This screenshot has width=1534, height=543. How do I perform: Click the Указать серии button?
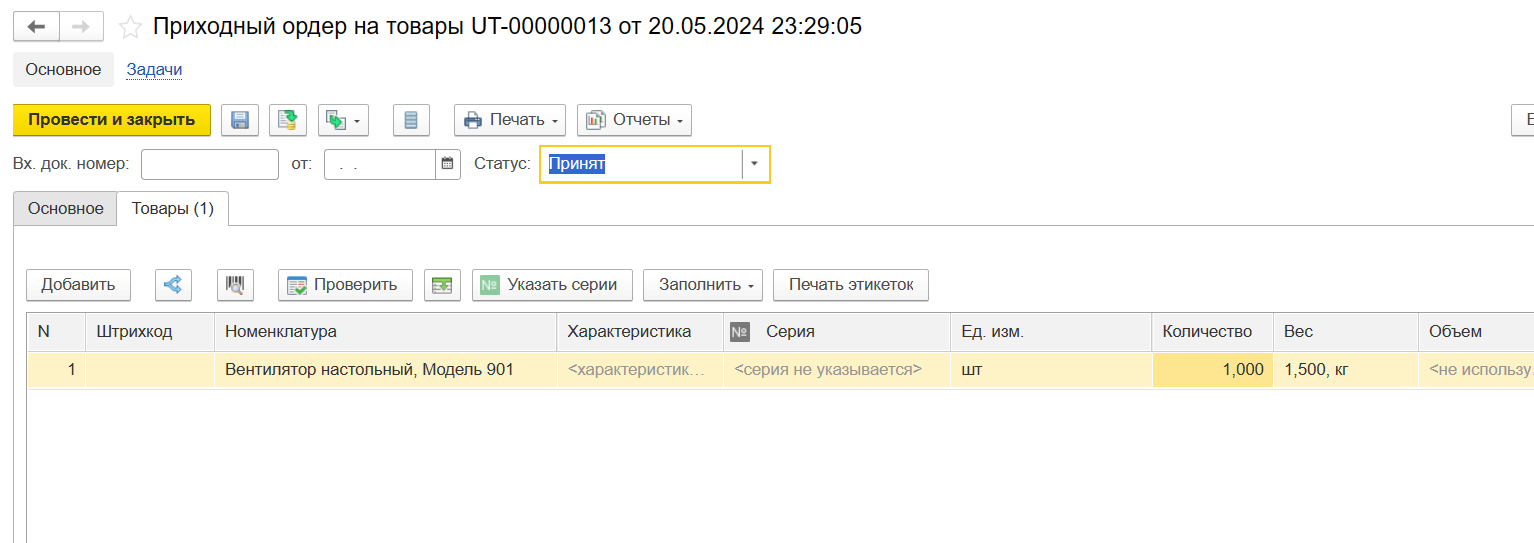[x=551, y=285]
